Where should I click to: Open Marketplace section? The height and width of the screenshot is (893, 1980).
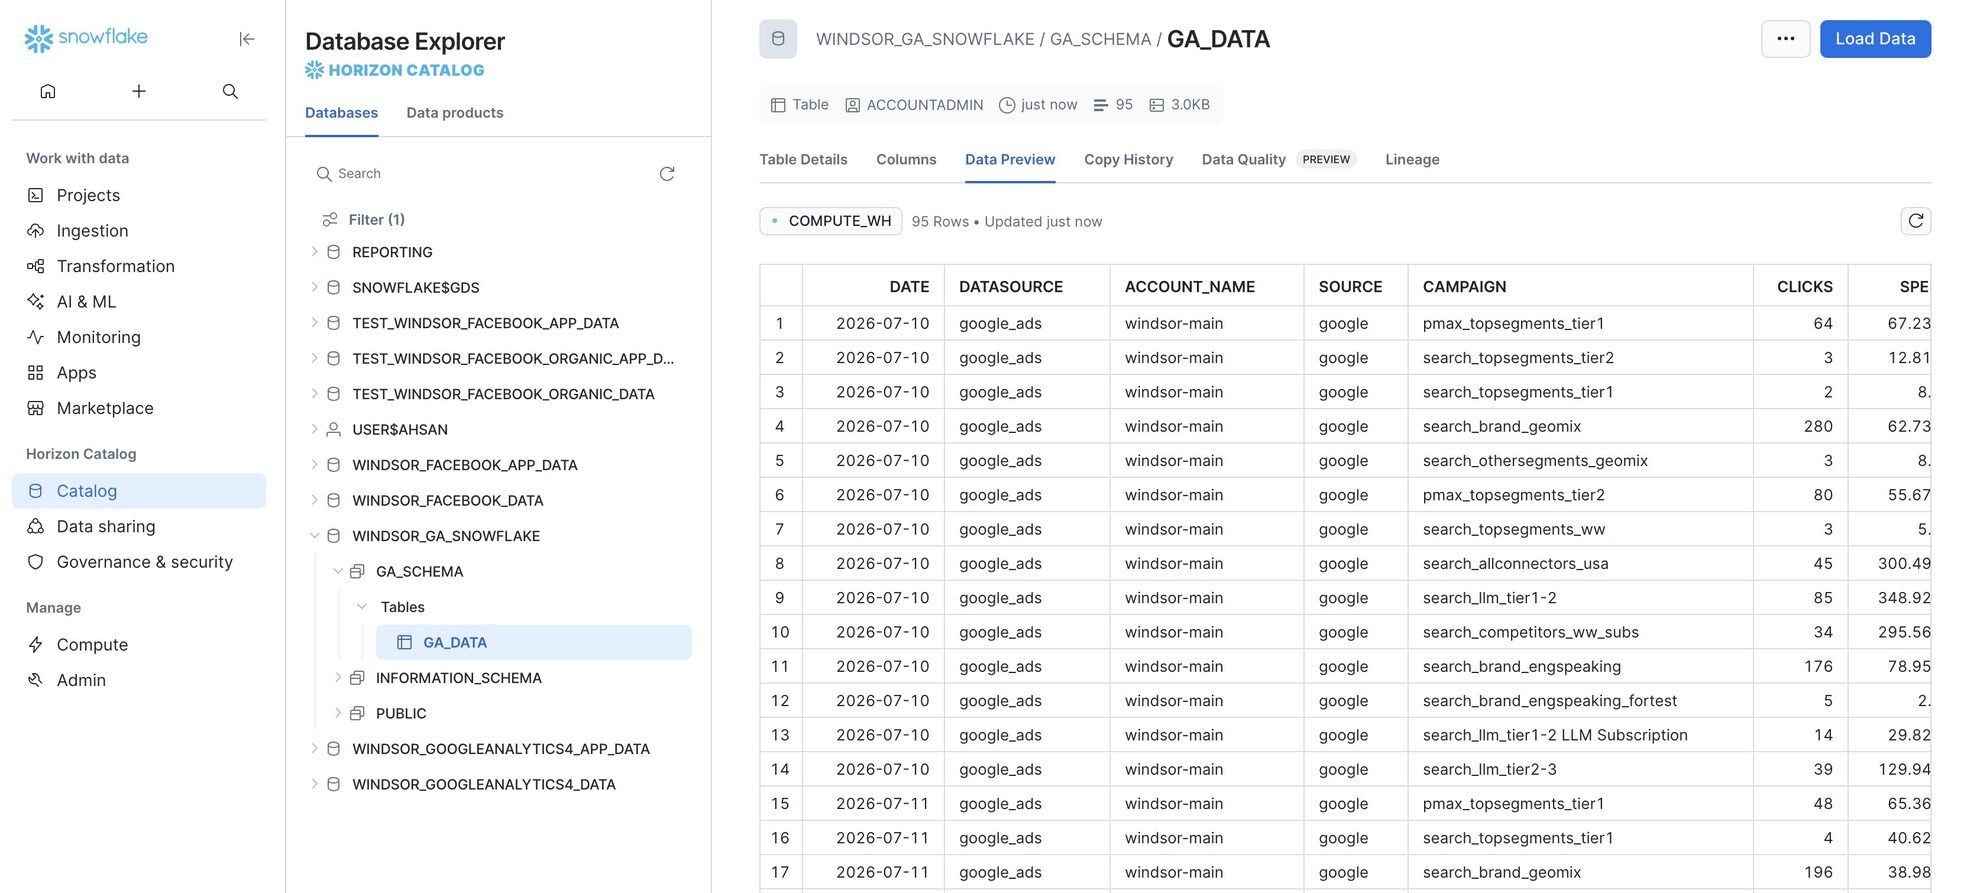(x=139, y=408)
